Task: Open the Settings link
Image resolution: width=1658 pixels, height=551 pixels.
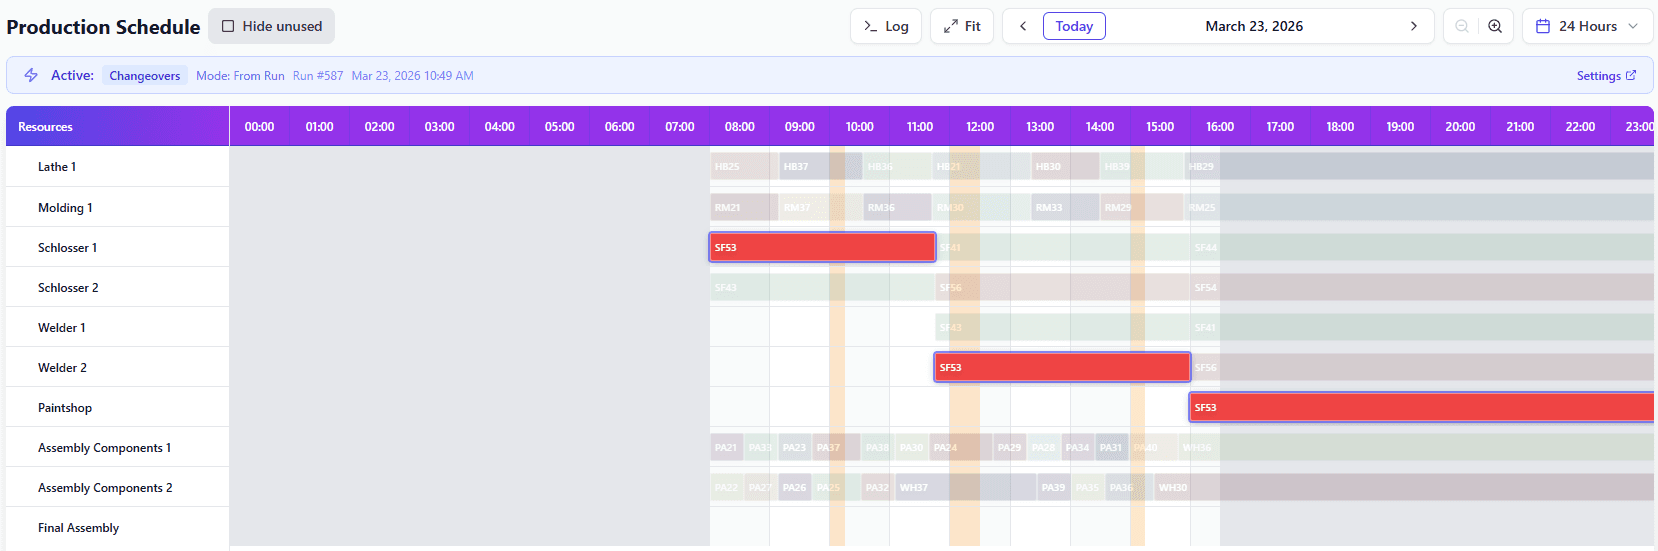Action: (x=1598, y=76)
